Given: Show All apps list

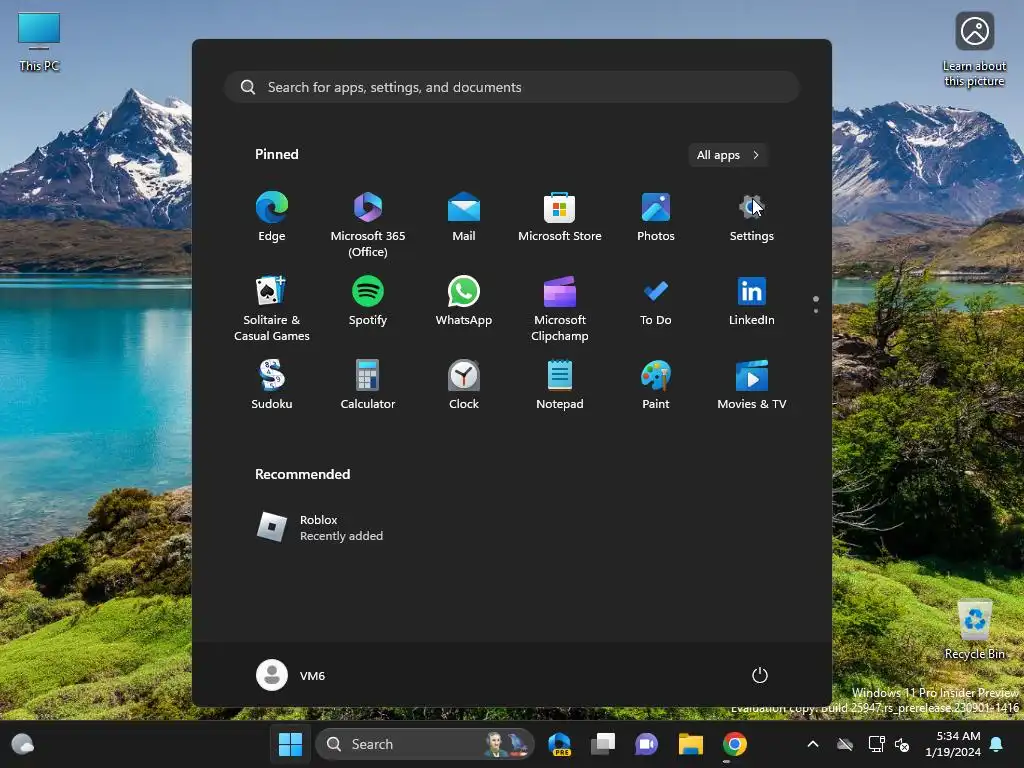Looking at the screenshot, I should (728, 155).
